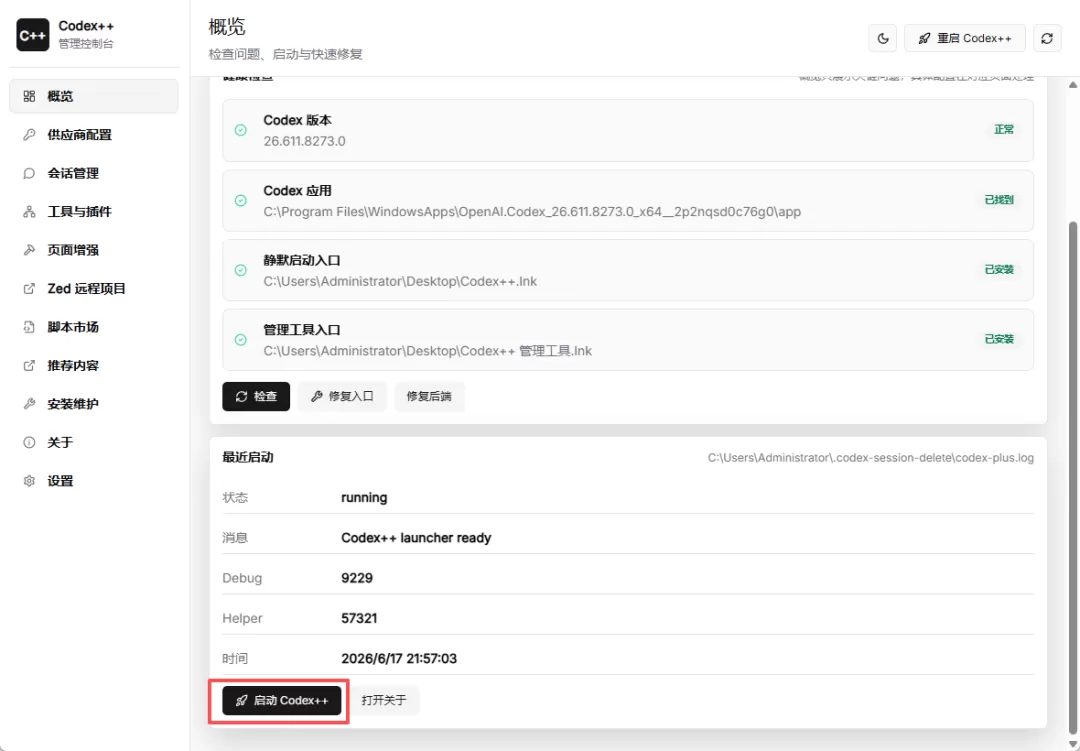Image resolution: width=1080 pixels, height=751 pixels.
Task: Click the icon beside 页面增强
Action: tap(29, 250)
